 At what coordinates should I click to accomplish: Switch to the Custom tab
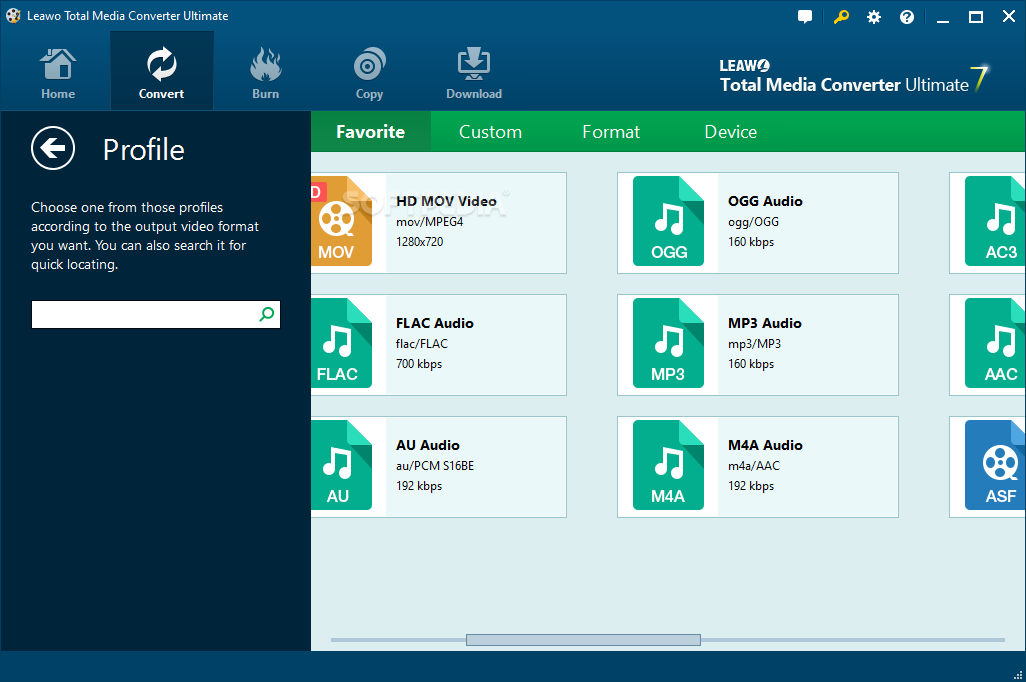click(490, 132)
